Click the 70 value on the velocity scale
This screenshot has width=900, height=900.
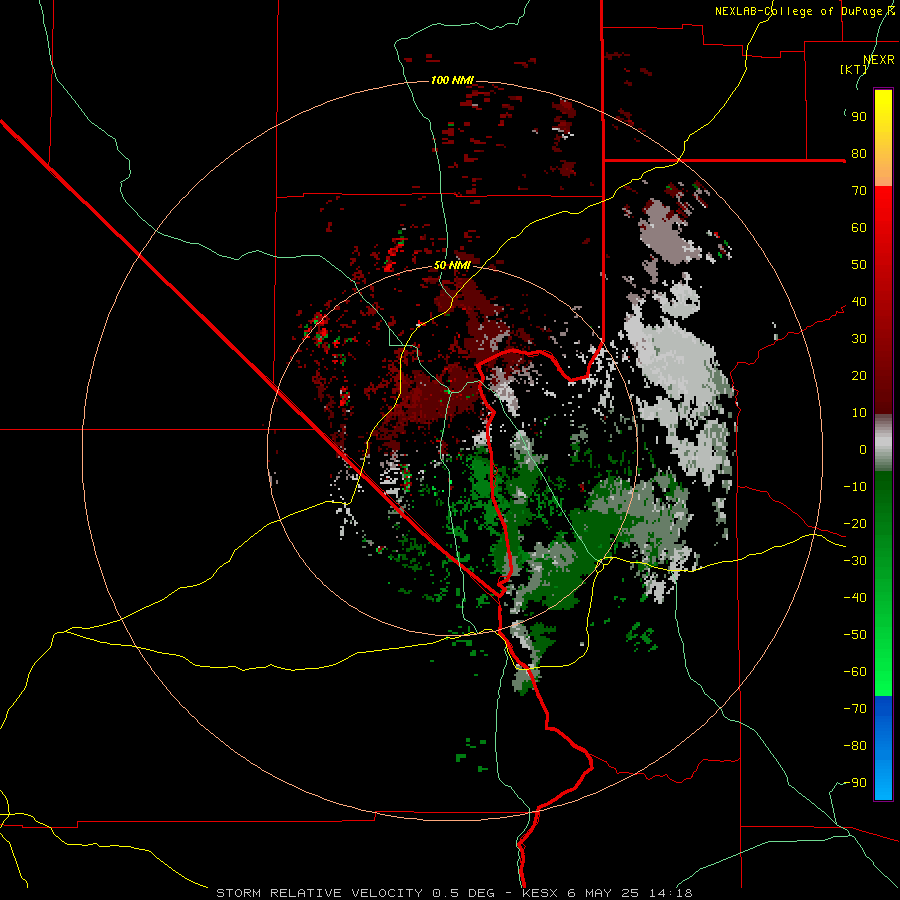coord(859,191)
